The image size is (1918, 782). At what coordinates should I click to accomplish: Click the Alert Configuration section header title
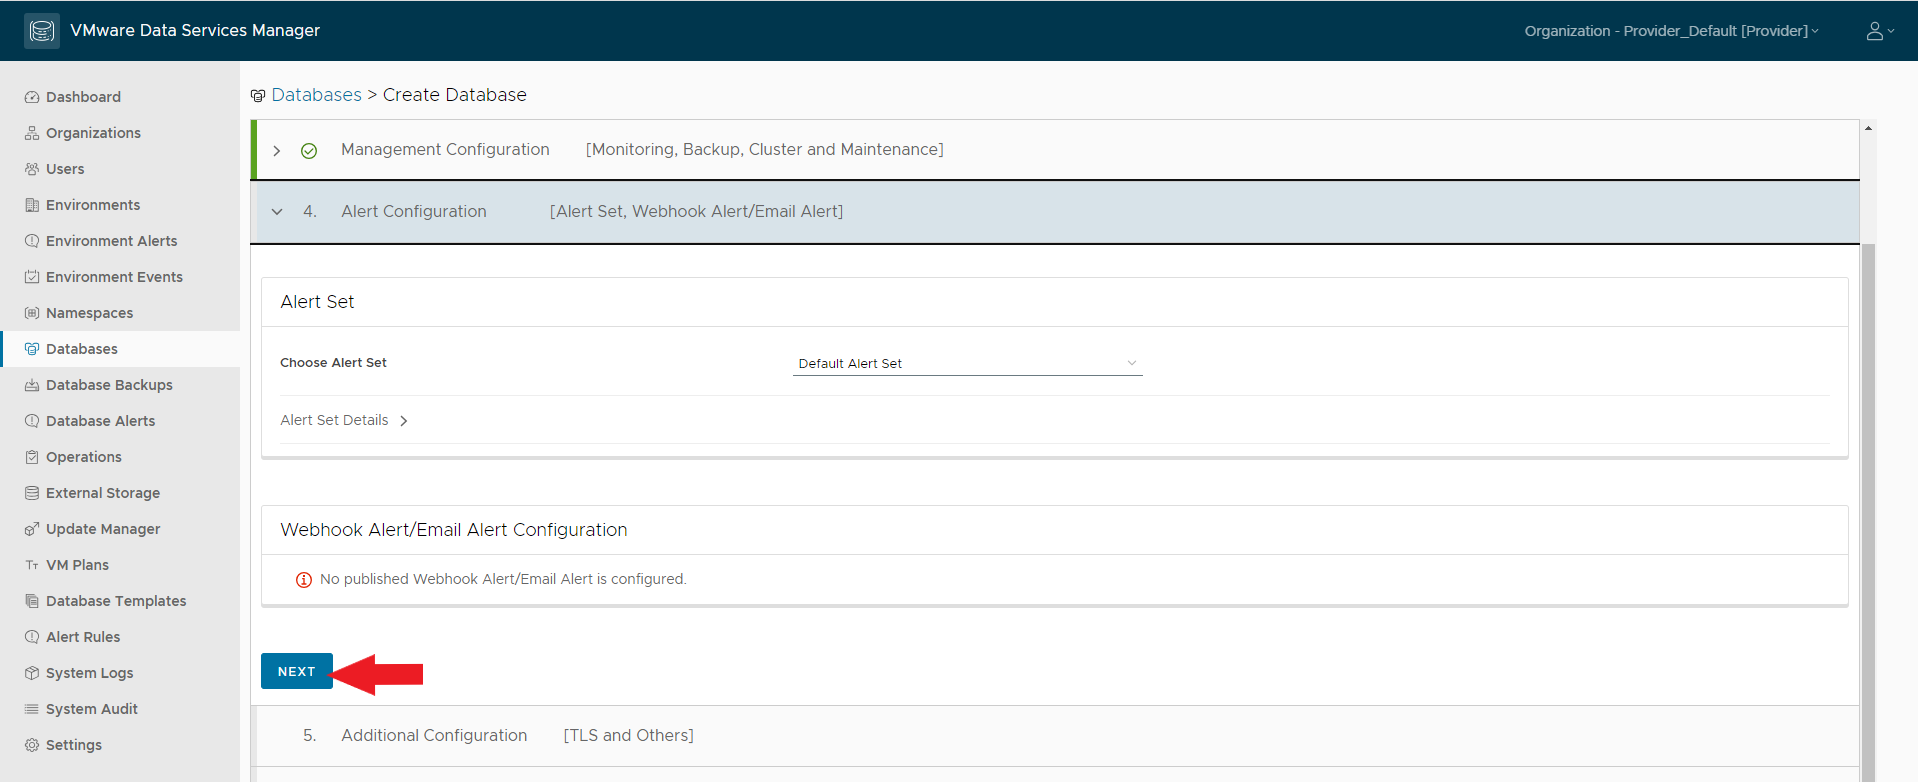click(414, 212)
